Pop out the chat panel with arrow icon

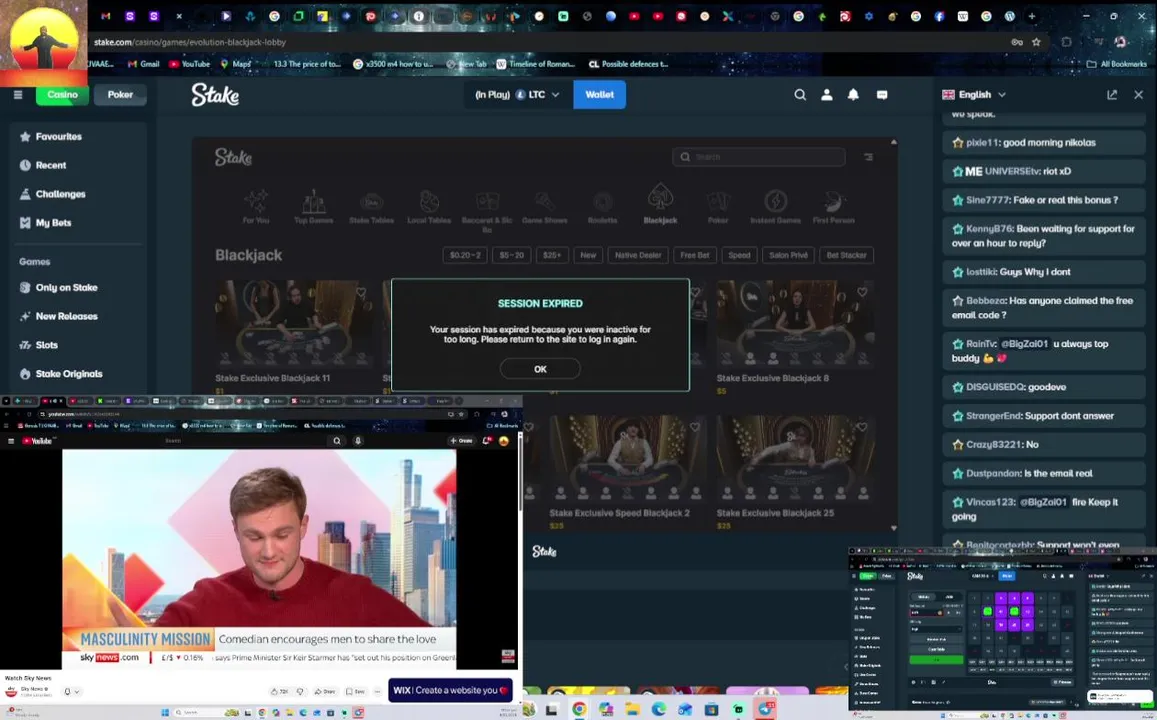point(1112,94)
